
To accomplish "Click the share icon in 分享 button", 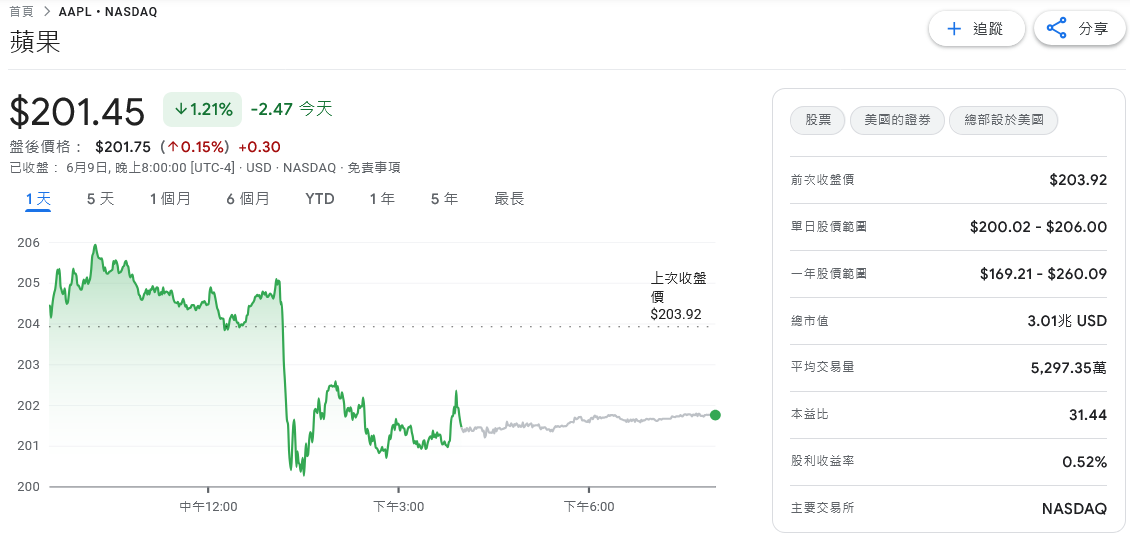I will coord(1056,29).
